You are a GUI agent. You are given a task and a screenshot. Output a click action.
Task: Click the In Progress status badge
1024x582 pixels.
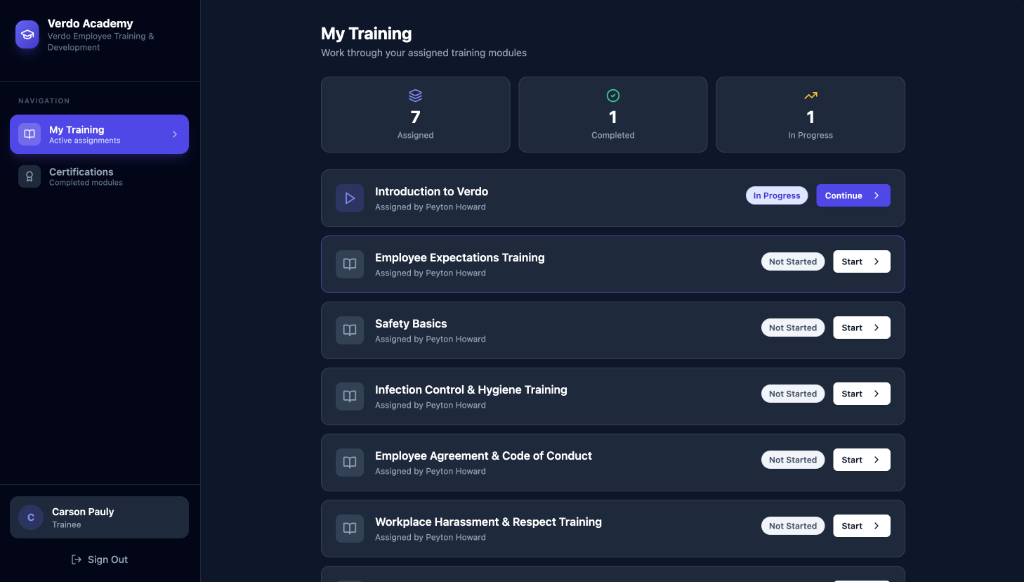776,195
